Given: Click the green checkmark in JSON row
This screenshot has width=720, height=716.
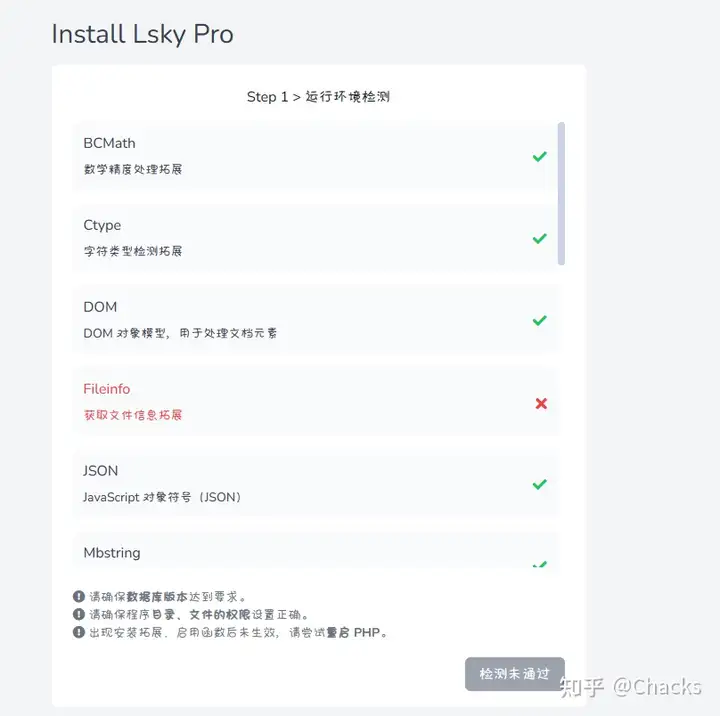Looking at the screenshot, I should pos(540,484).
